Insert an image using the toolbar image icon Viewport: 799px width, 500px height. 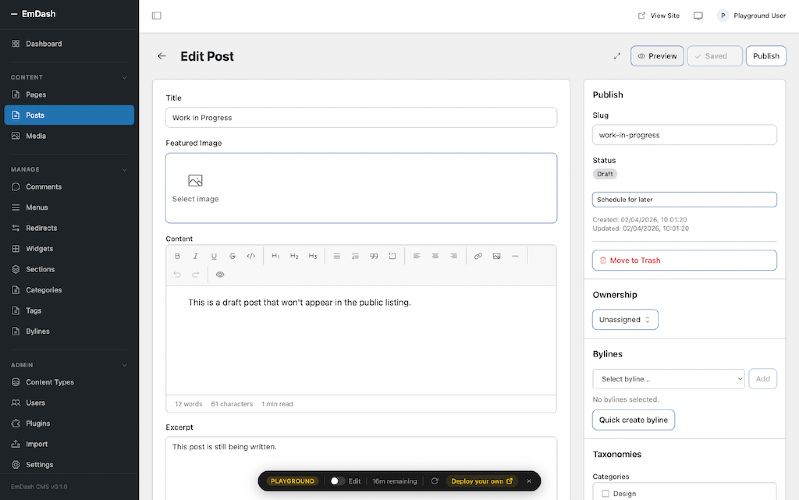coord(496,256)
